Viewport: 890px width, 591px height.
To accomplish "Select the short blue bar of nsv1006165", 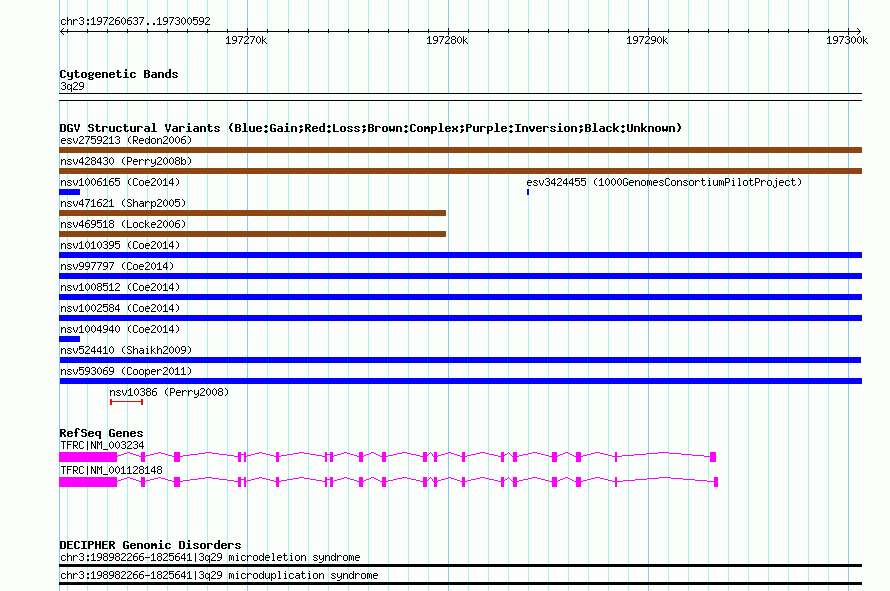I will [70, 192].
